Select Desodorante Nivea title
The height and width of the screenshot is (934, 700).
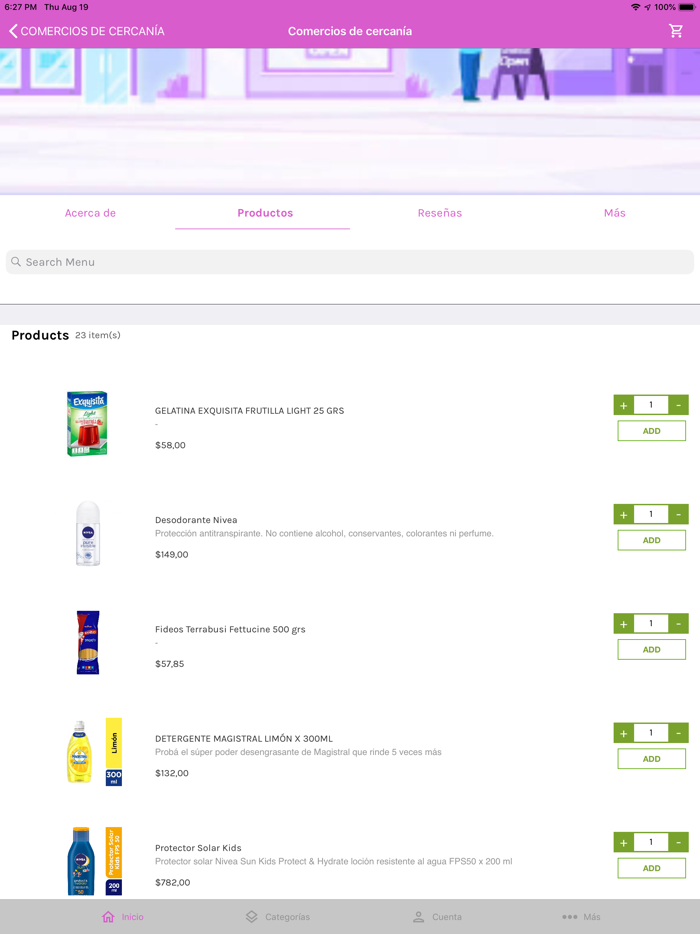pyautogui.click(x=196, y=520)
